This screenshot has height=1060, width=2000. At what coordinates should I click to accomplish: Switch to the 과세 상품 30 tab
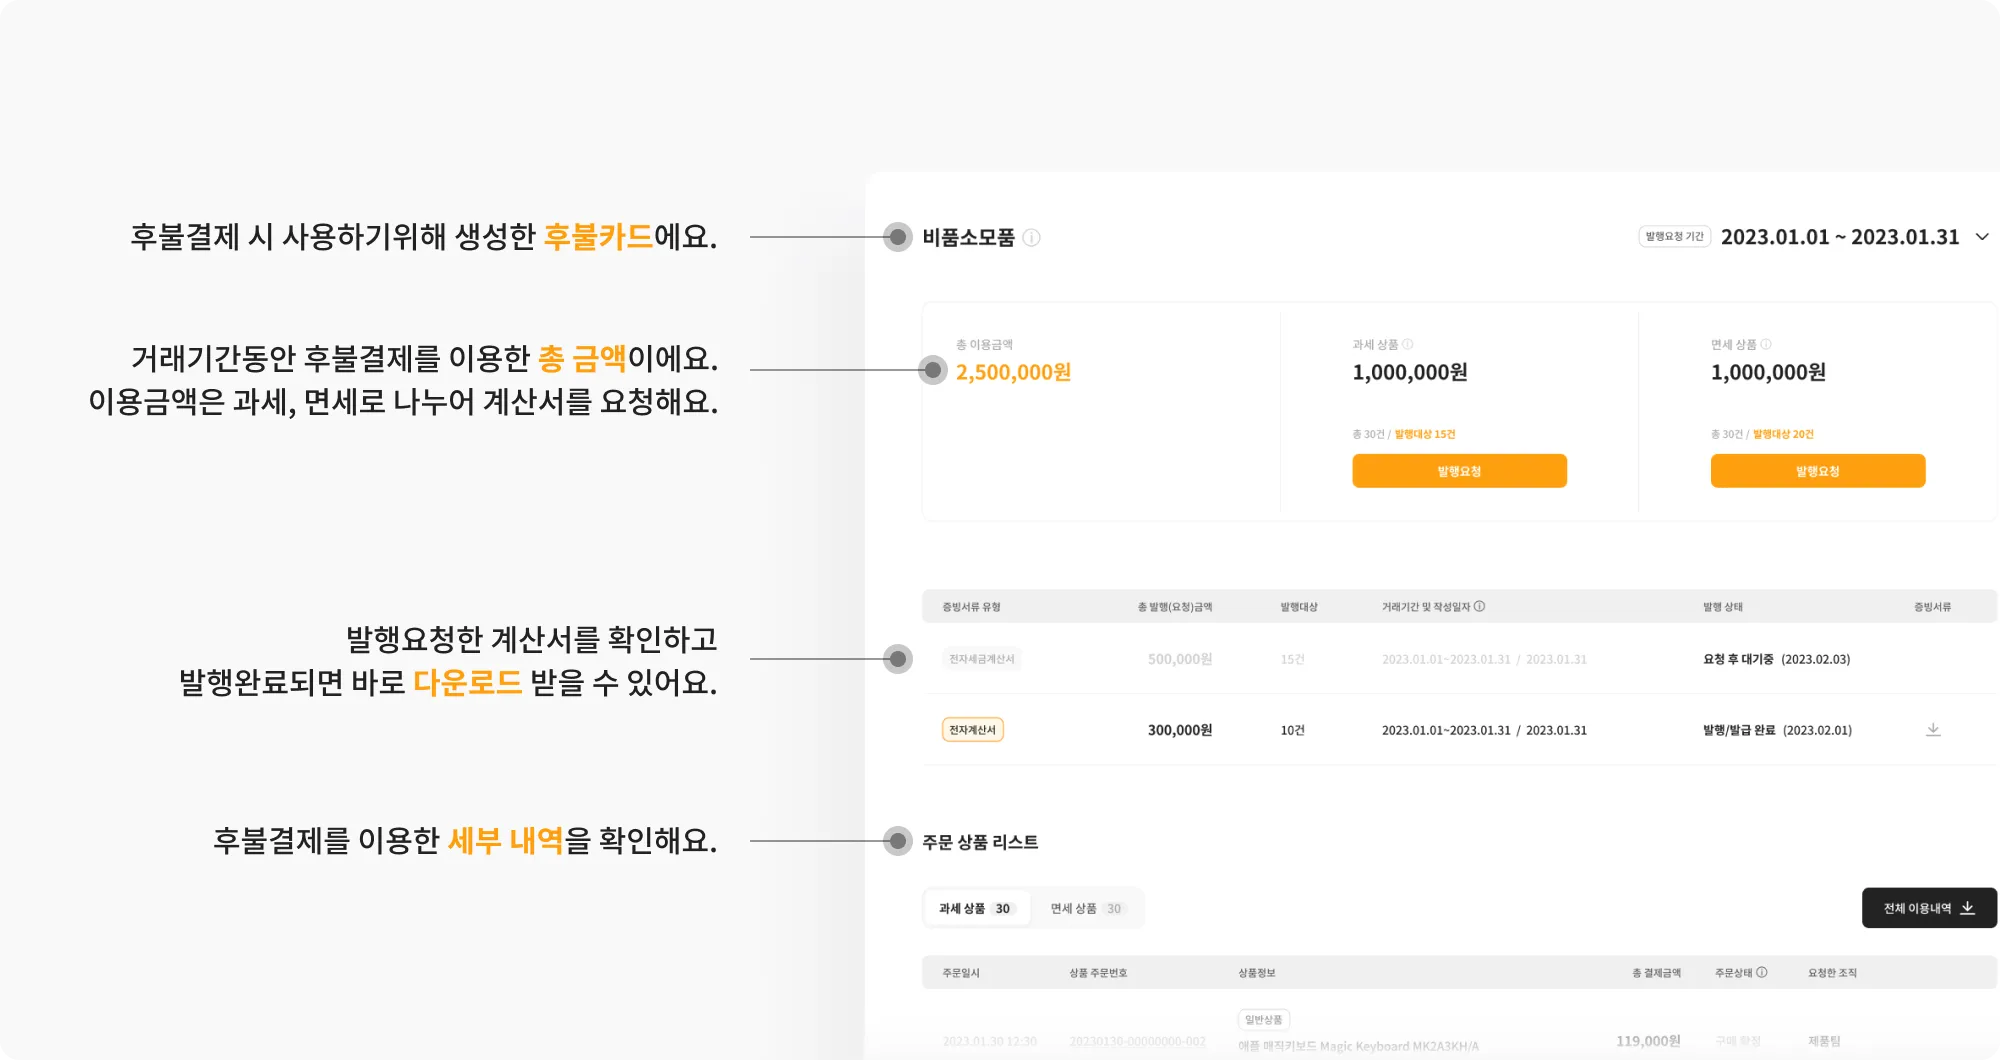pos(975,908)
